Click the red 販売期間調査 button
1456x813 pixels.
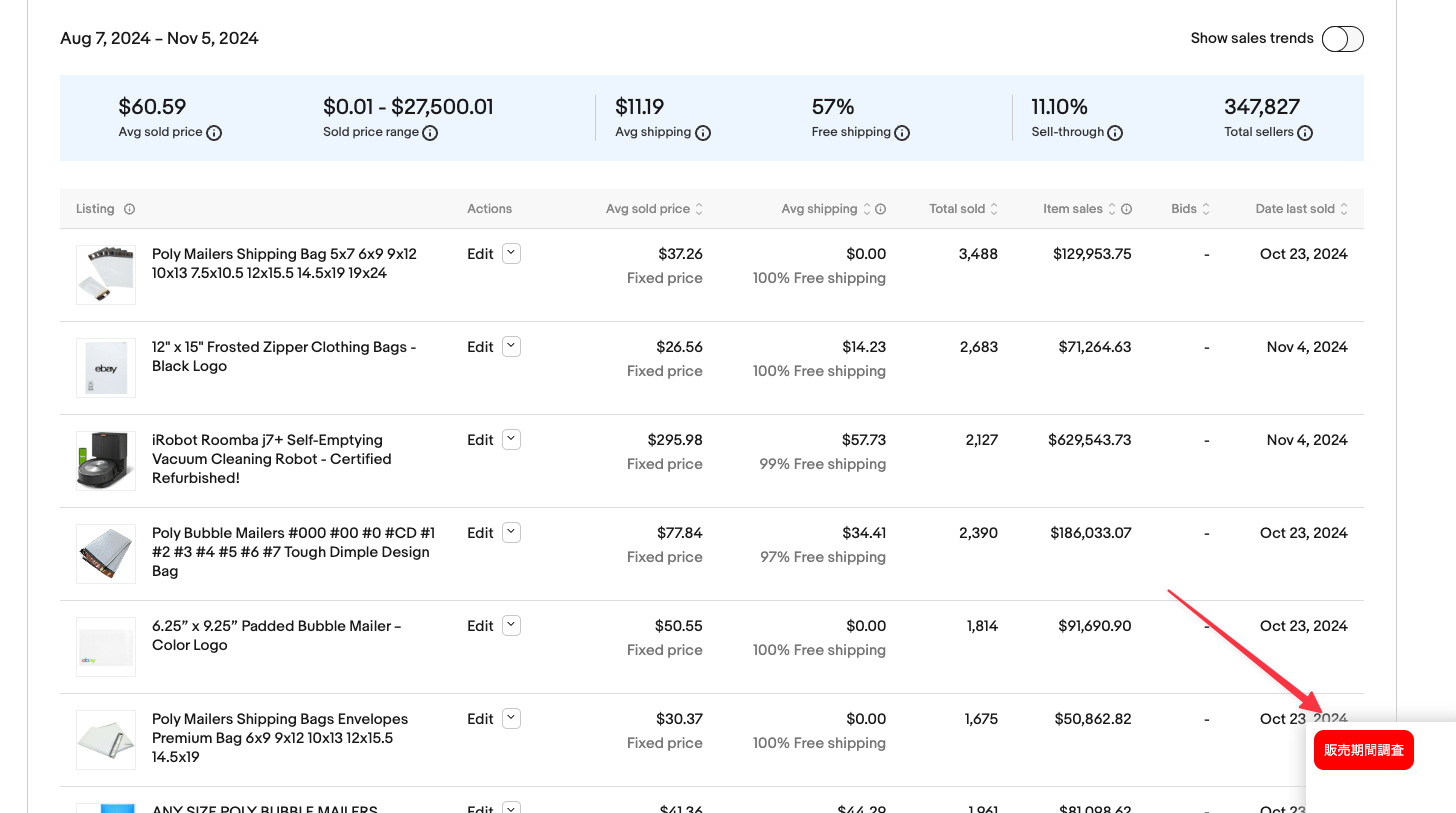click(1364, 750)
